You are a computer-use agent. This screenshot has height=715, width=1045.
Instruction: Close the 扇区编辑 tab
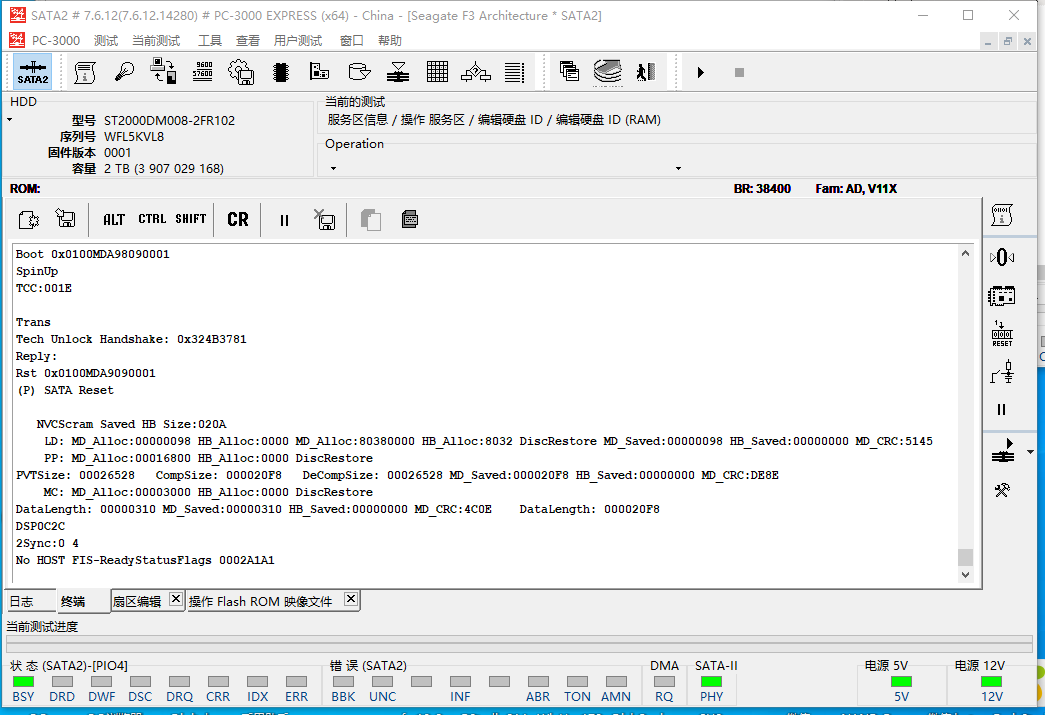175,599
